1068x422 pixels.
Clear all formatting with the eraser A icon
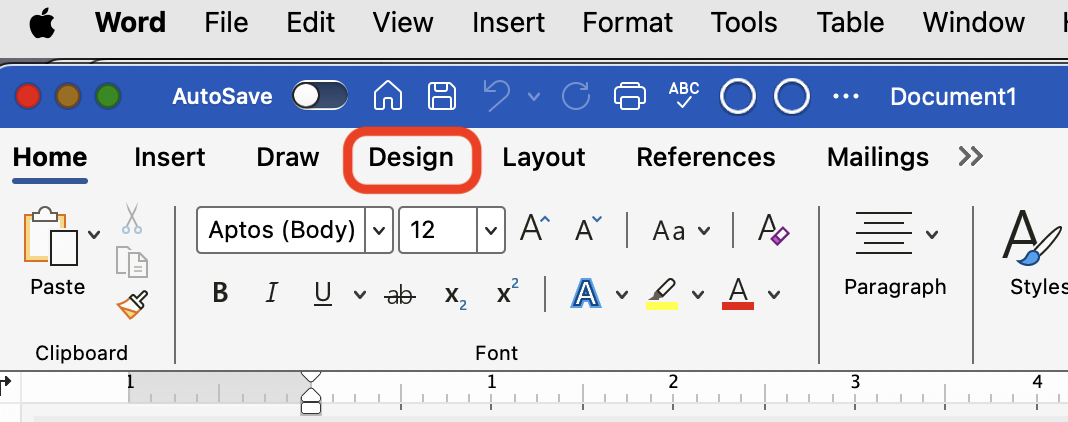coord(774,229)
